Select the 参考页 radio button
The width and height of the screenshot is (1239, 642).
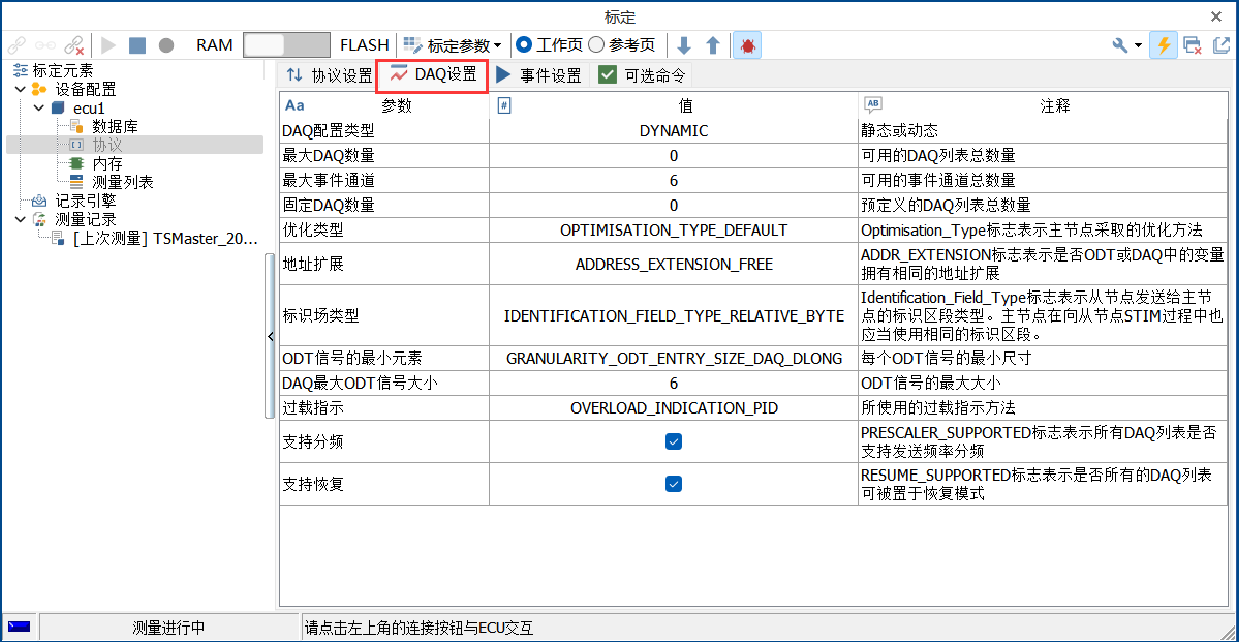tap(596, 45)
